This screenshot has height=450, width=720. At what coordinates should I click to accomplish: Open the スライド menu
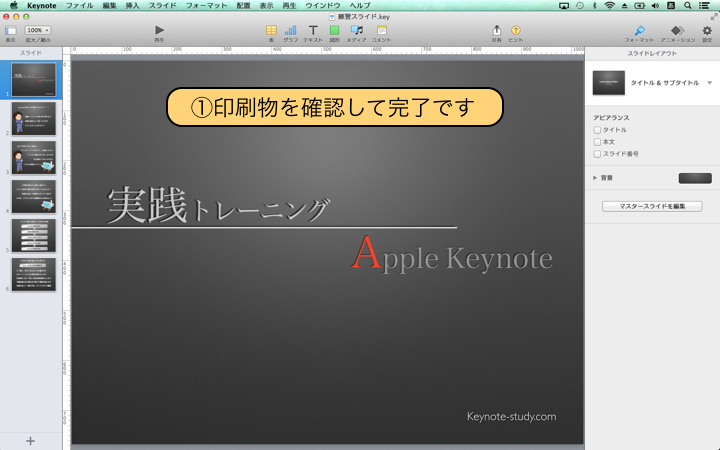(x=162, y=6)
